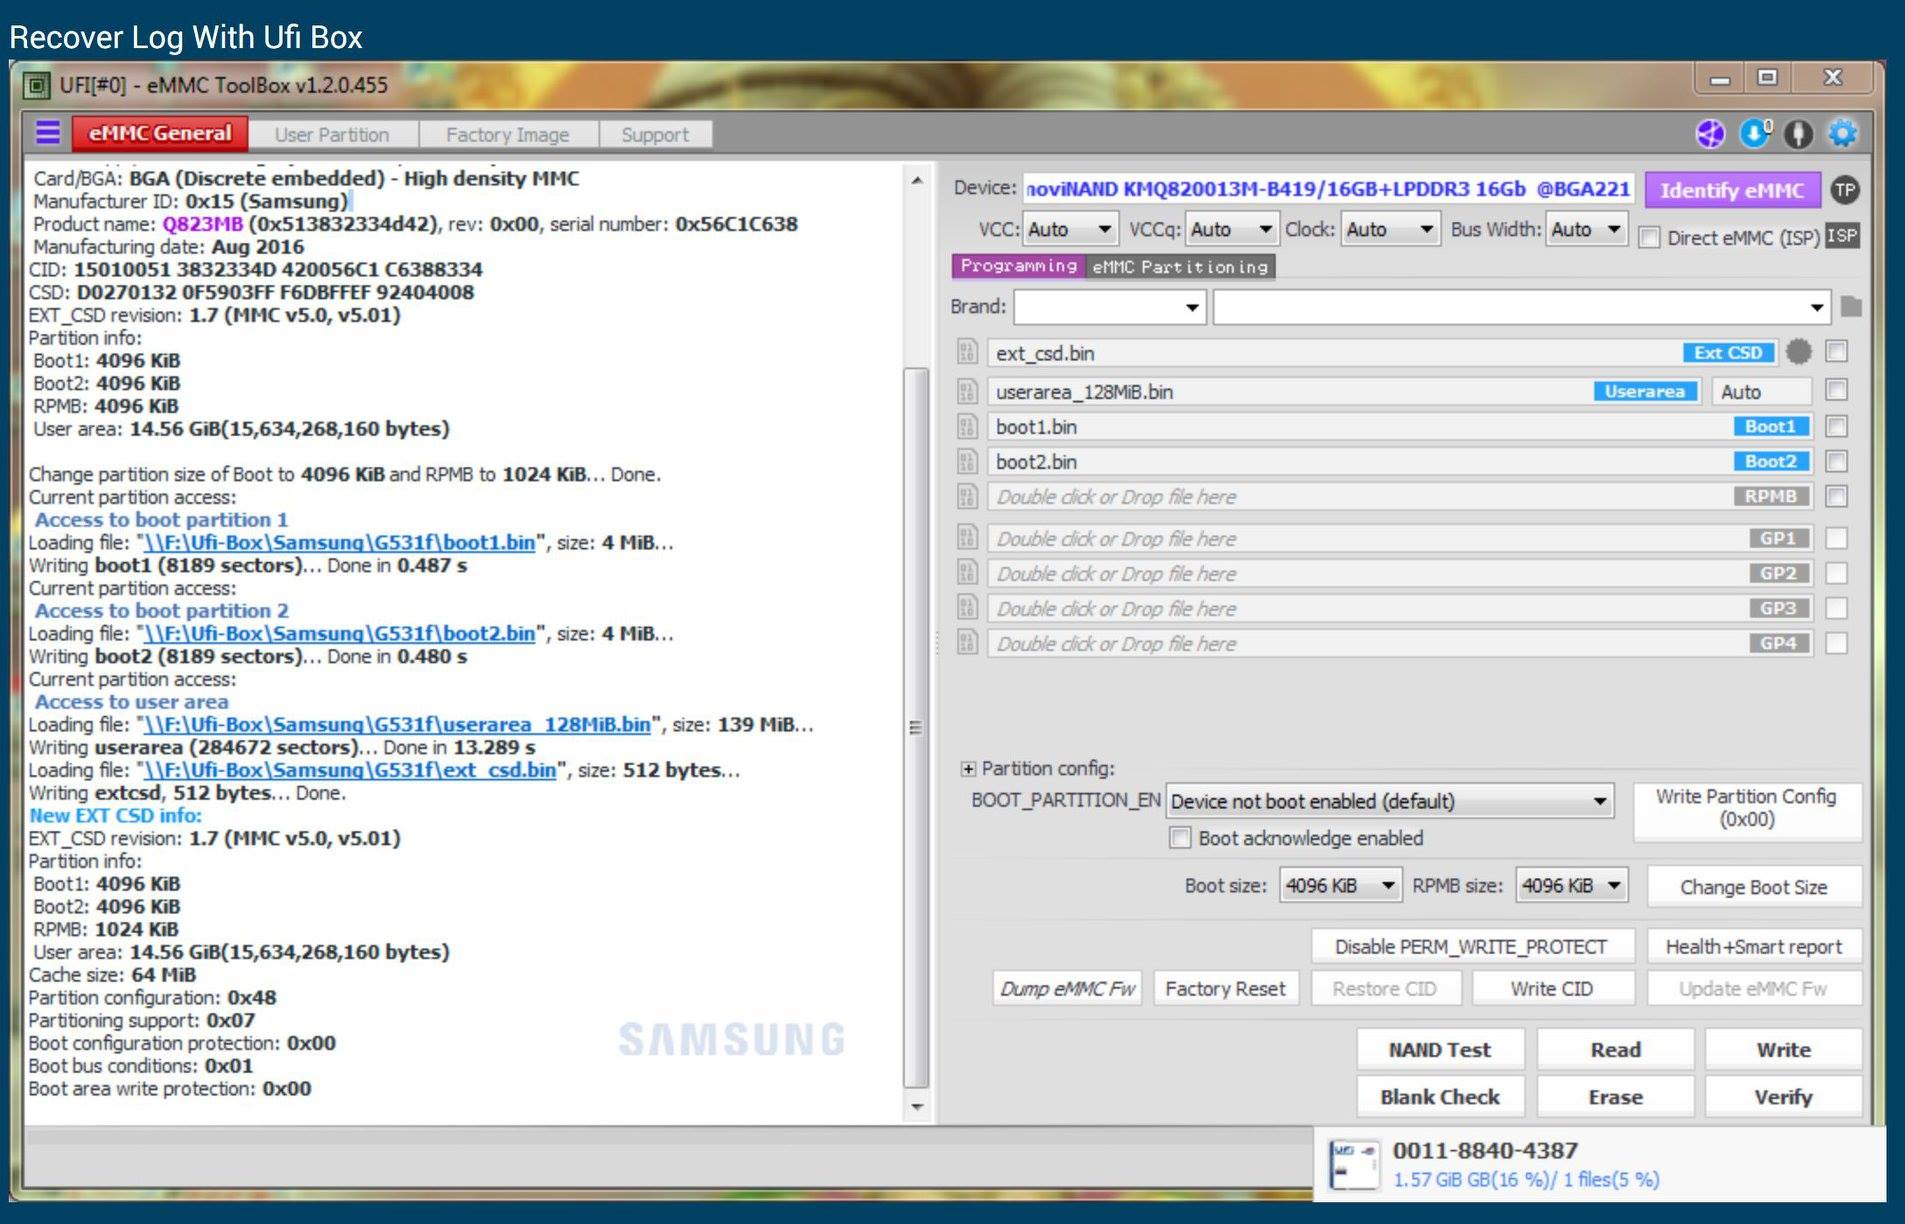Open the folder icon beside Brand
1905x1224 pixels.
pyautogui.click(x=1851, y=306)
